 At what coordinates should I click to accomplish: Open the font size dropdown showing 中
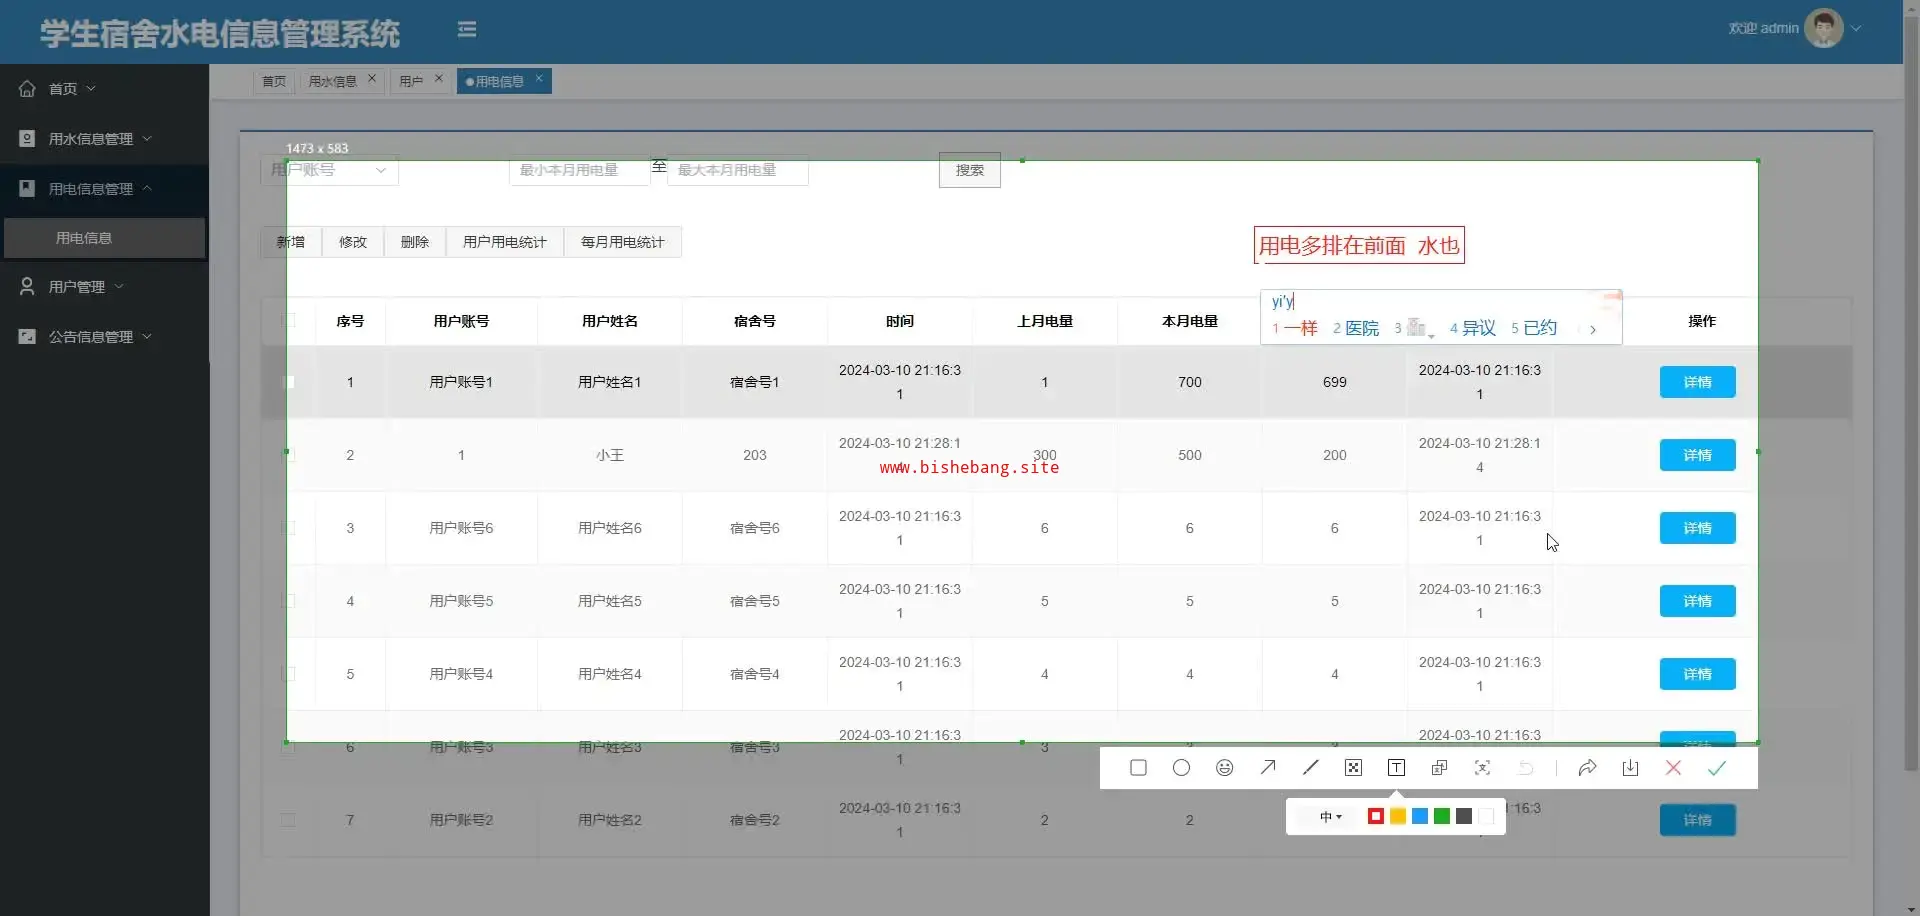[x=1330, y=817]
